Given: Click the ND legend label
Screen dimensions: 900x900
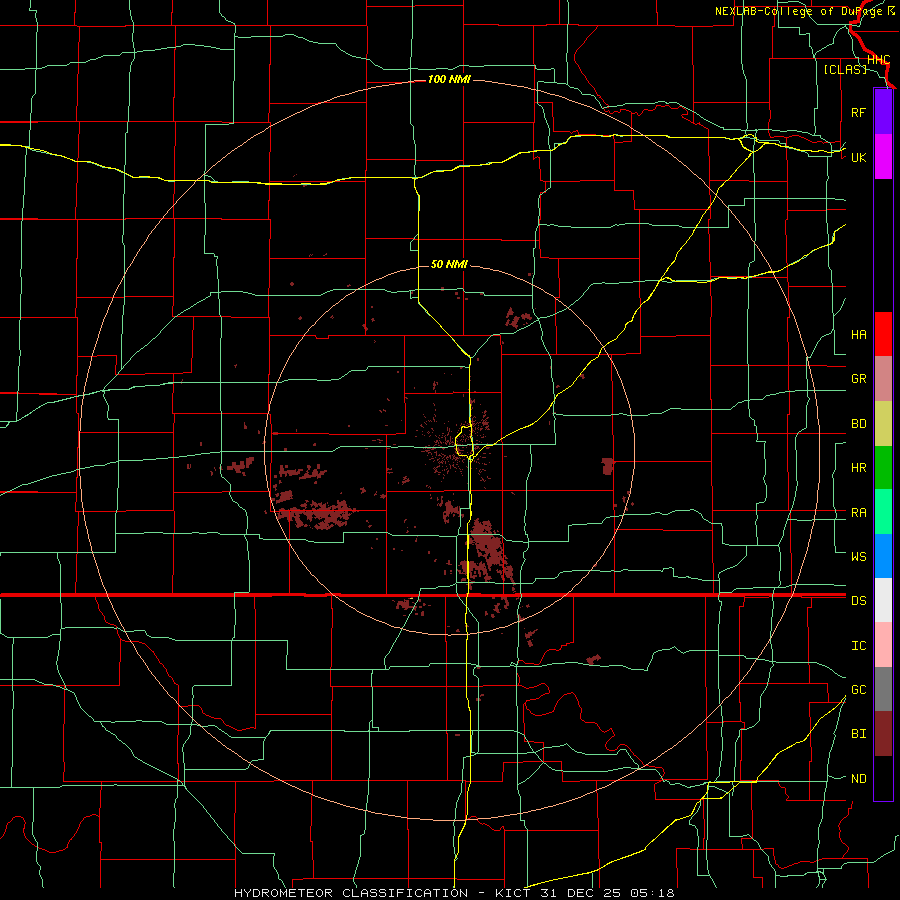Looking at the screenshot, I should coord(858,778).
